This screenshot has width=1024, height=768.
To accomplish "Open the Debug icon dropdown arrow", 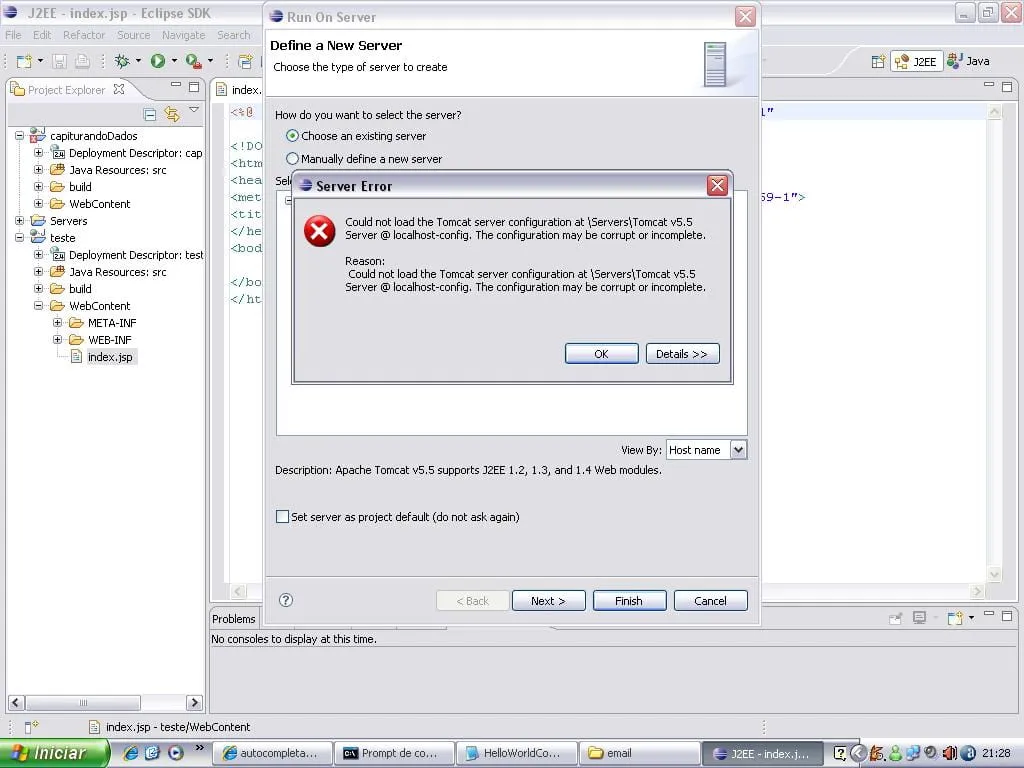I will tap(138, 61).
